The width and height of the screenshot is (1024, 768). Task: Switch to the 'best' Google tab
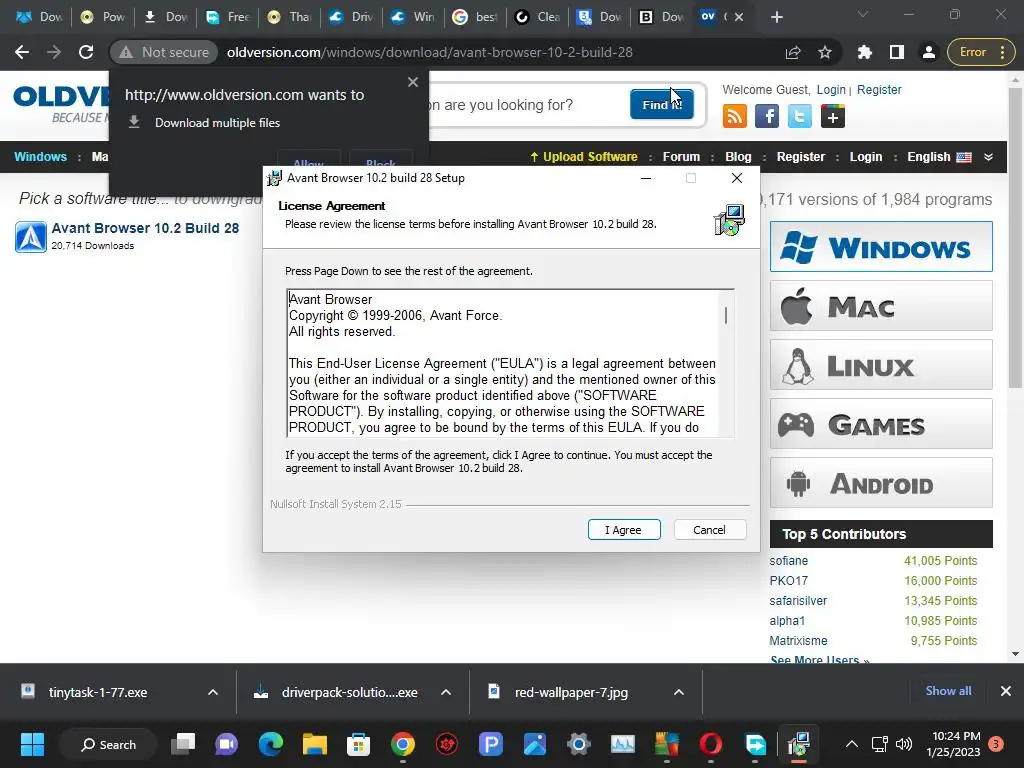(475, 17)
